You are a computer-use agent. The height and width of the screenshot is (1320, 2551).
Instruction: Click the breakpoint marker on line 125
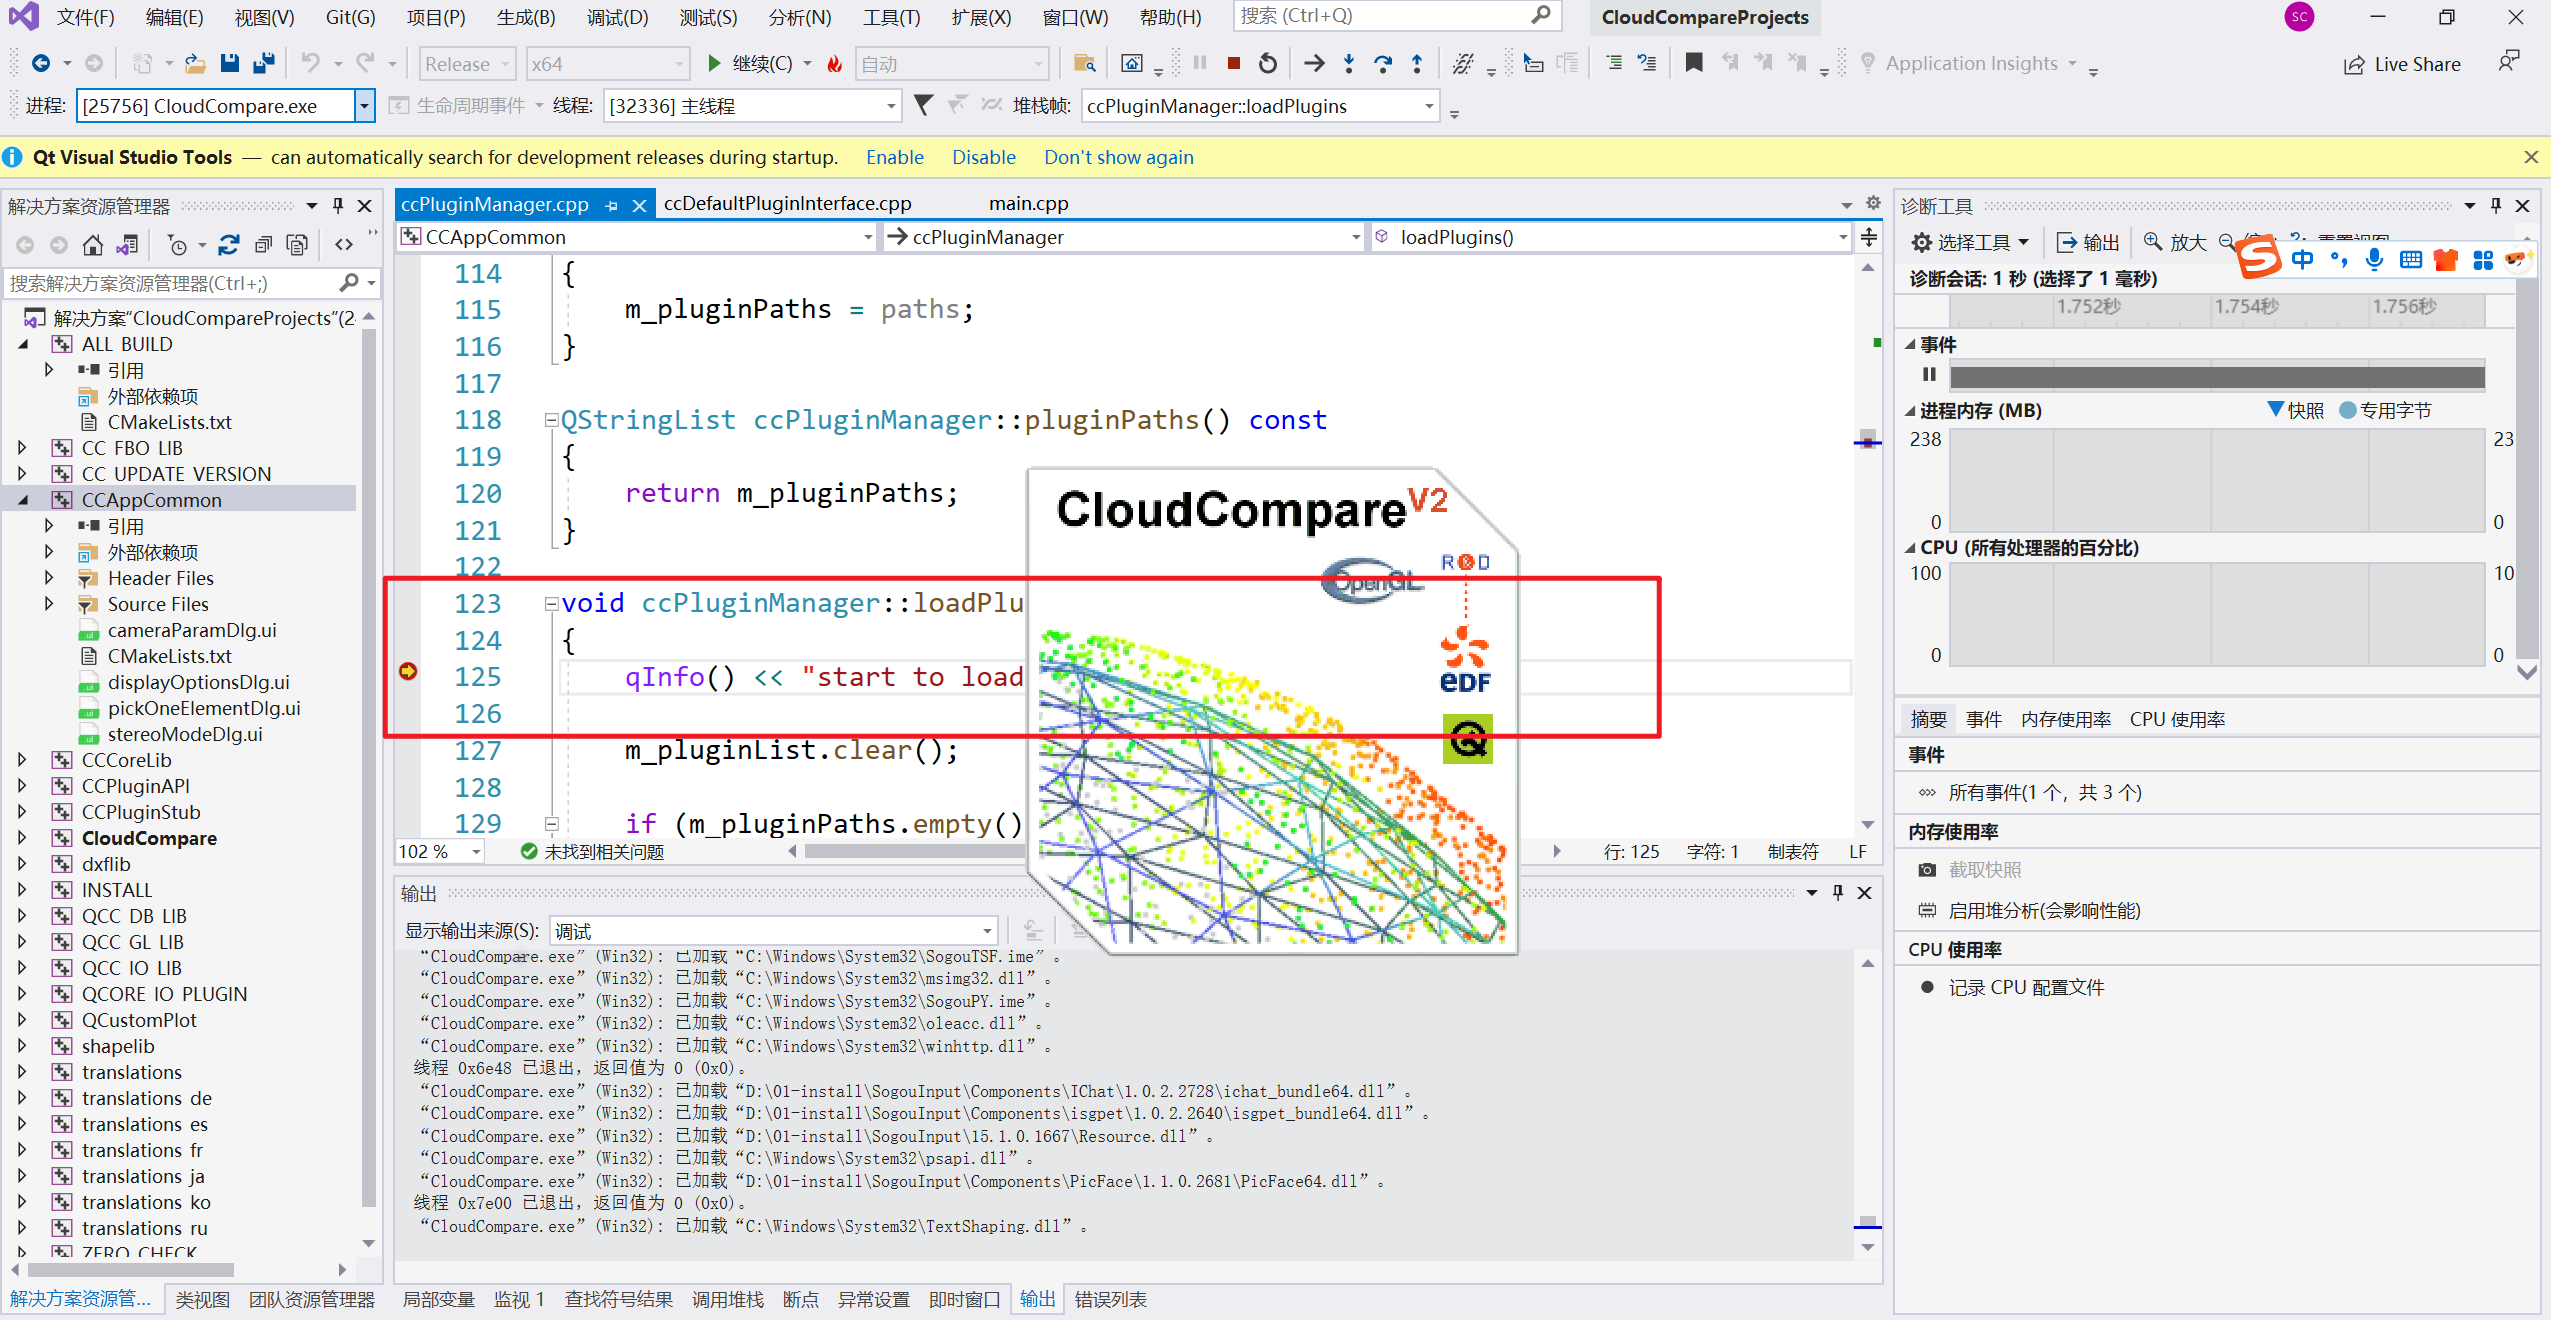coord(408,671)
